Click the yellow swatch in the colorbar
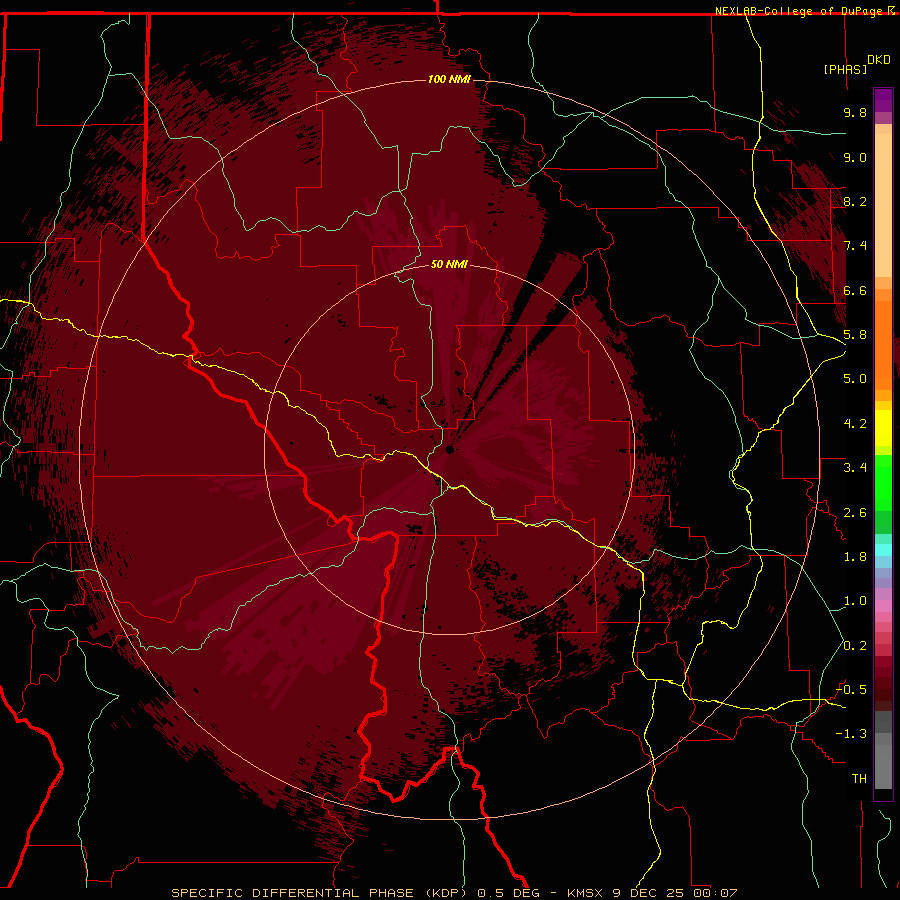The image size is (900, 900). (883, 428)
